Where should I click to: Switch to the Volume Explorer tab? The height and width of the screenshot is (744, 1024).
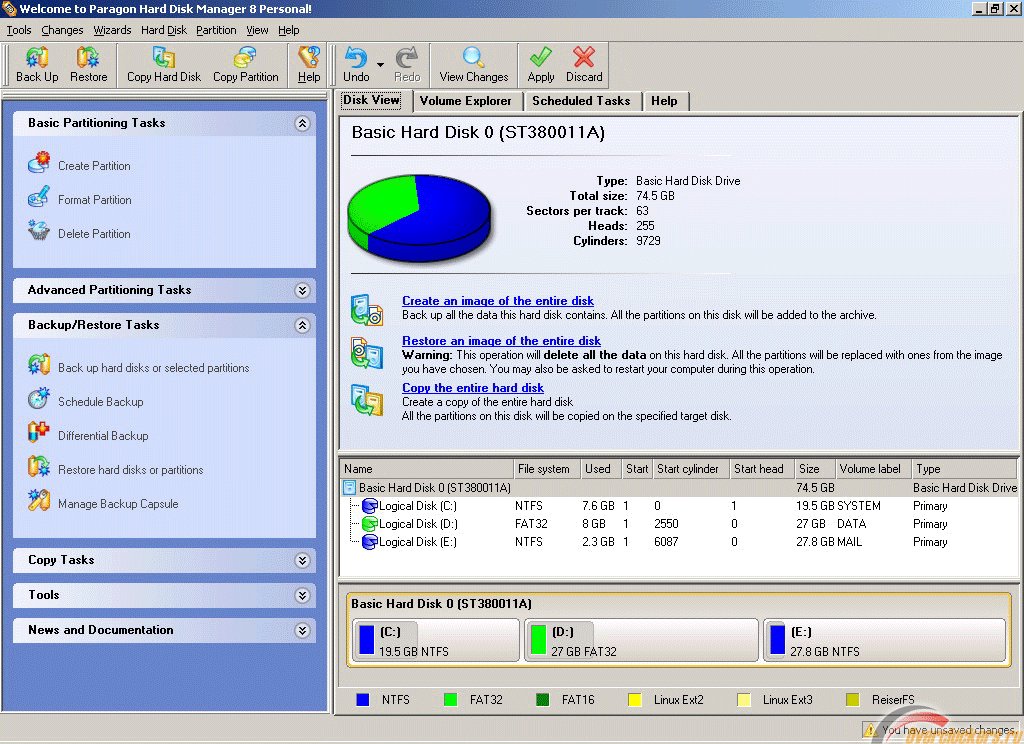465,101
